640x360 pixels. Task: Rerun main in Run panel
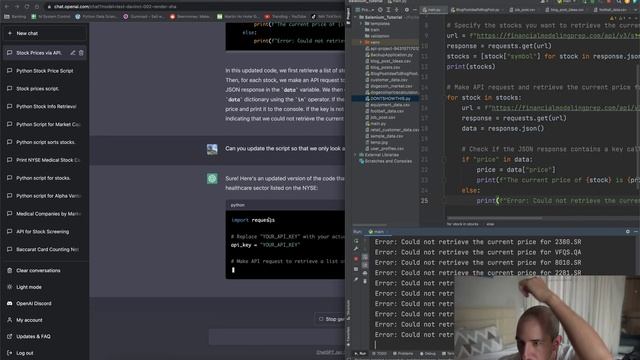tap(356, 241)
